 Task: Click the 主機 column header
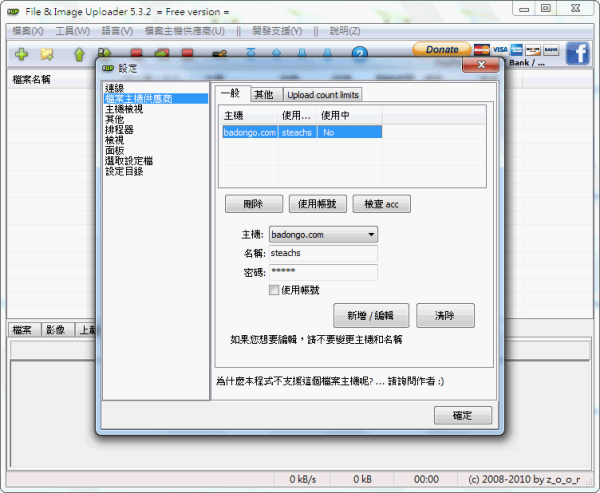click(x=249, y=115)
